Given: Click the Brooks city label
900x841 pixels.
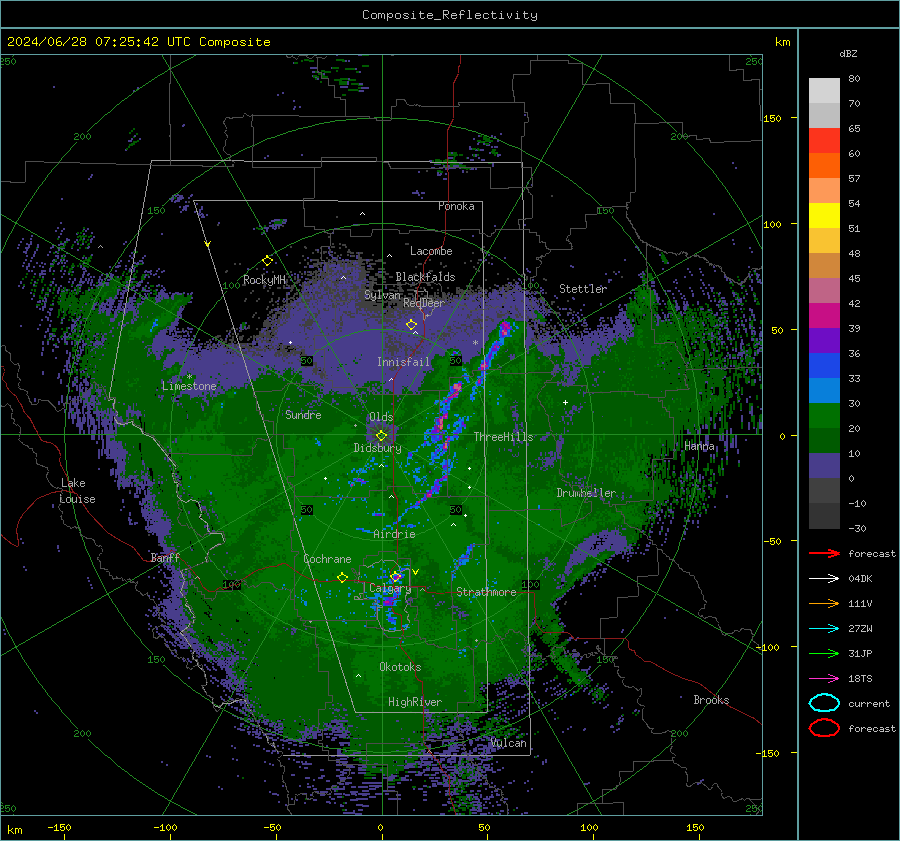Looking at the screenshot, I should click(x=711, y=700).
